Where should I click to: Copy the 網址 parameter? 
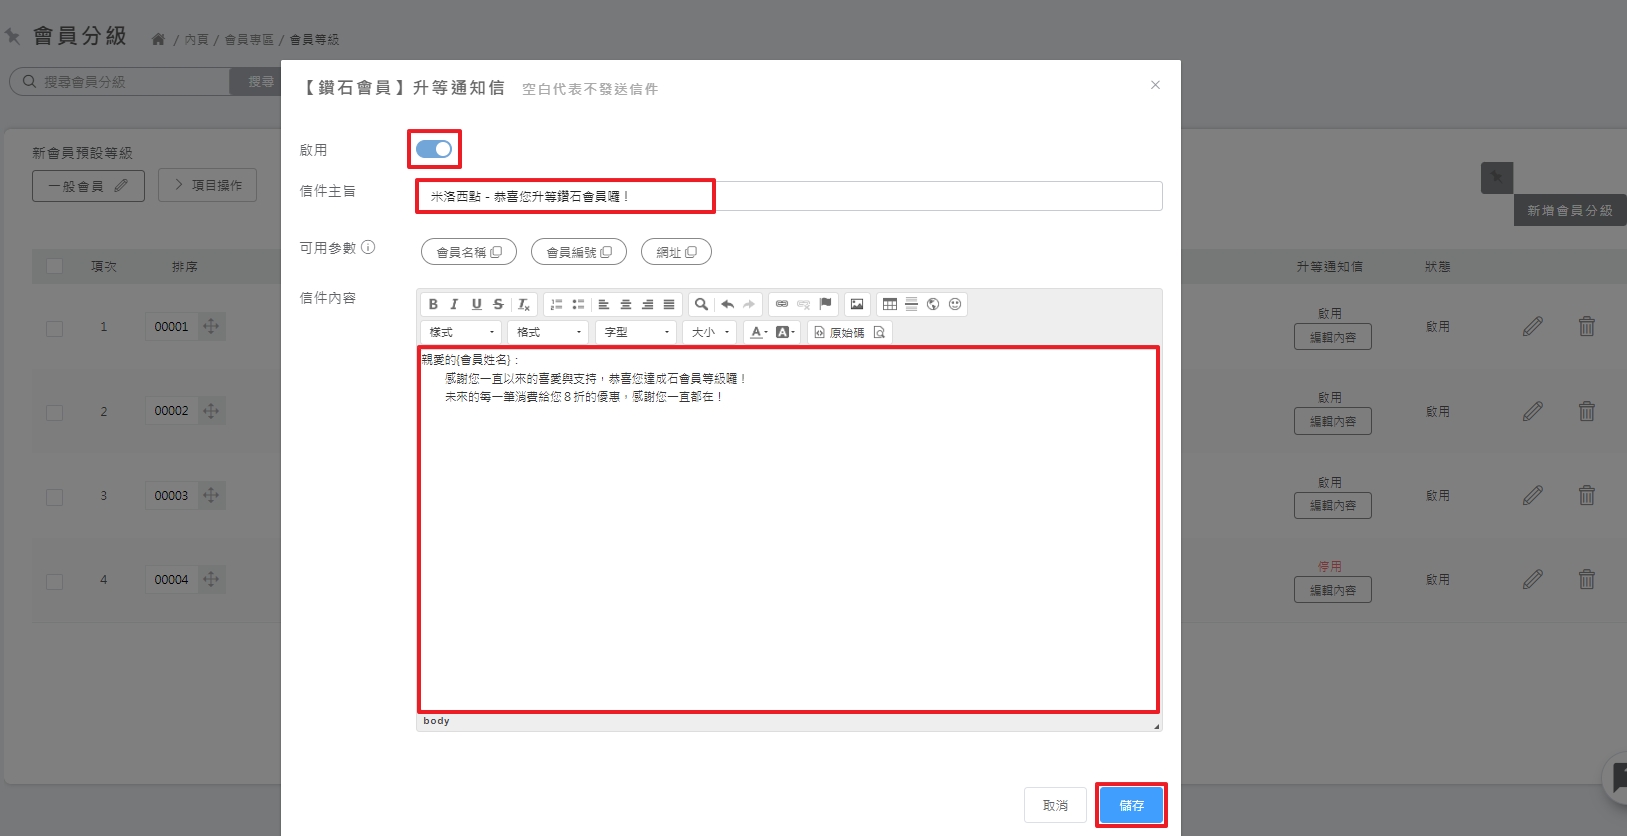(x=676, y=252)
